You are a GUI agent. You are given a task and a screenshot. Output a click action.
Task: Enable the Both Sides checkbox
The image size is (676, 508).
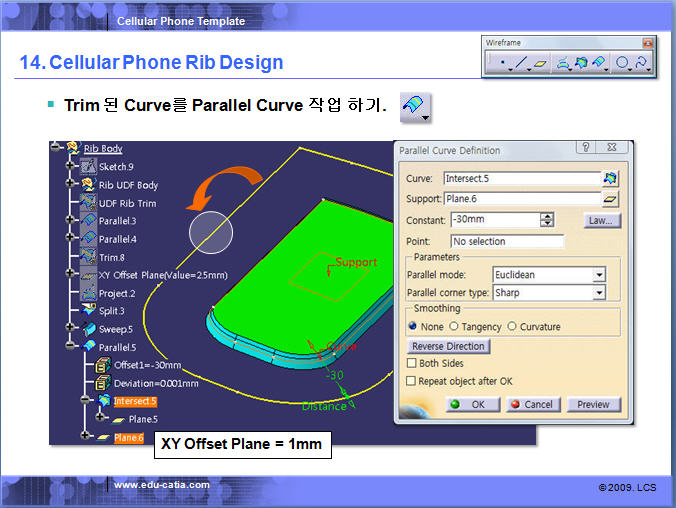pyautogui.click(x=411, y=364)
